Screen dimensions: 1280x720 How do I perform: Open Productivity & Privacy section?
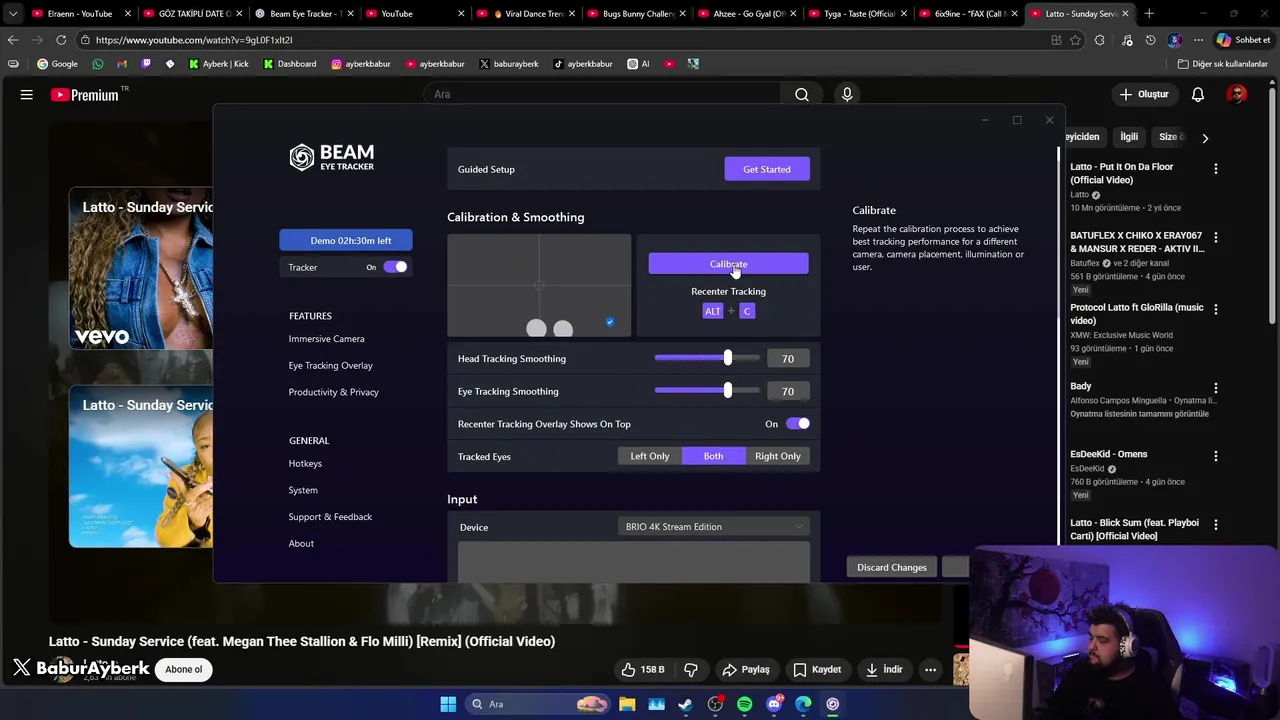pos(334,392)
